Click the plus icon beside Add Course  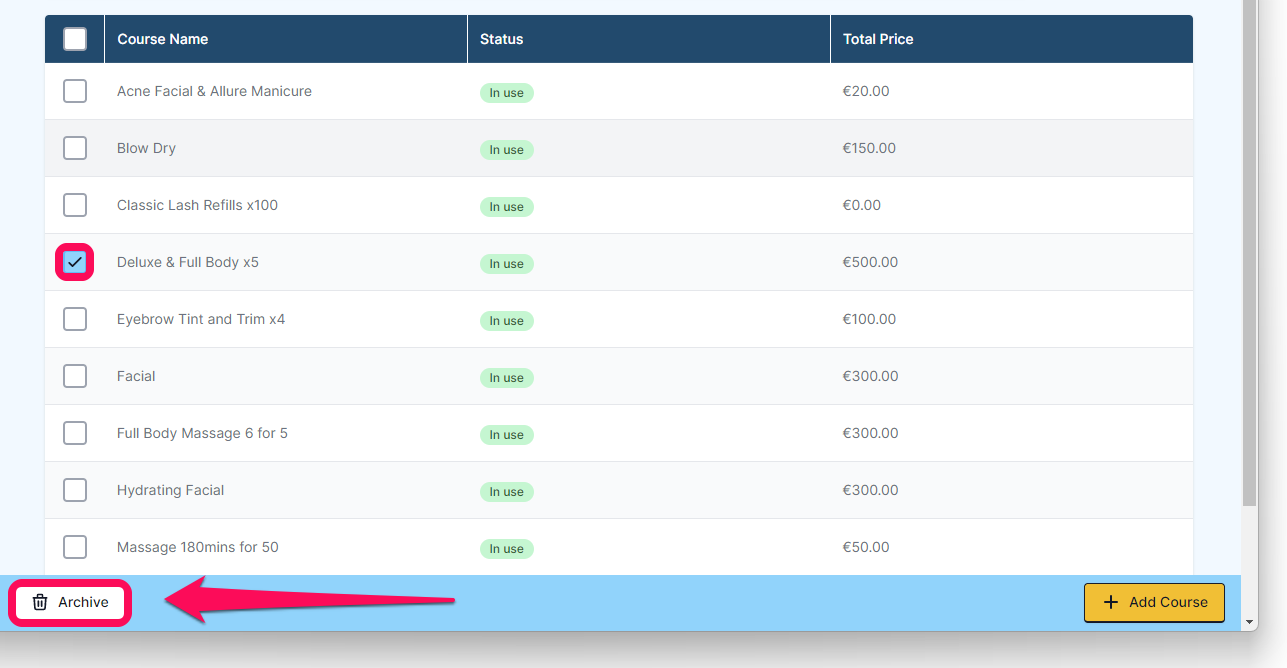tap(1110, 602)
